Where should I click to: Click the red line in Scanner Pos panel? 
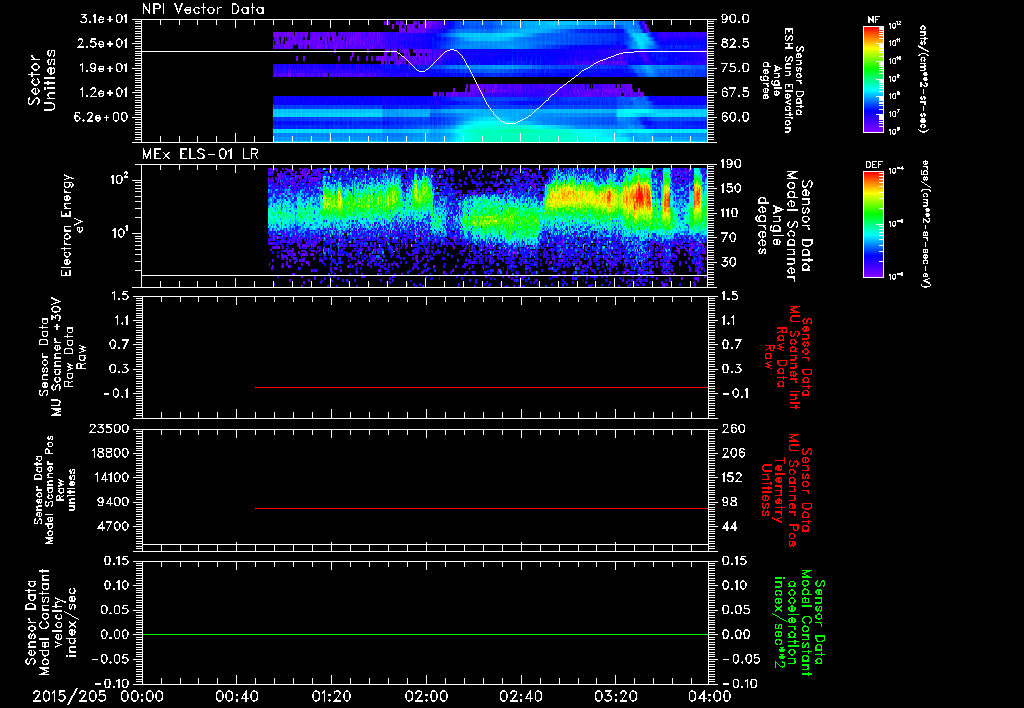point(481,508)
